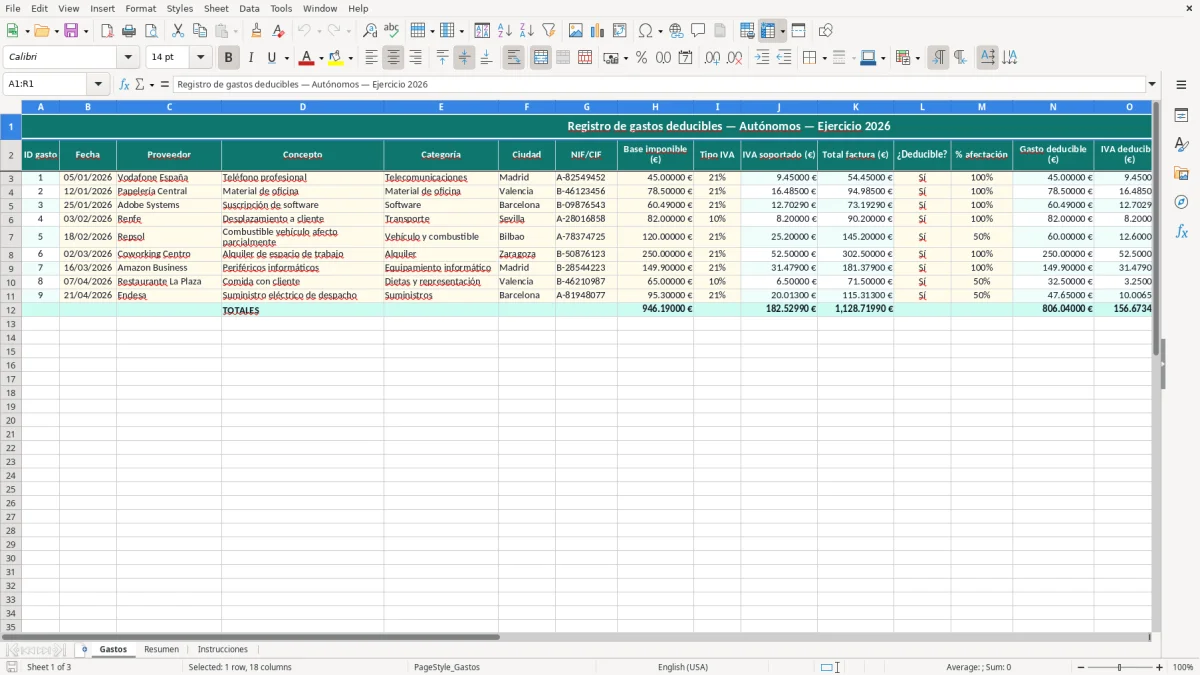This screenshot has height=675, width=1200.
Task: Toggle Center Vertically alignment
Action: (x=465, y=58)
